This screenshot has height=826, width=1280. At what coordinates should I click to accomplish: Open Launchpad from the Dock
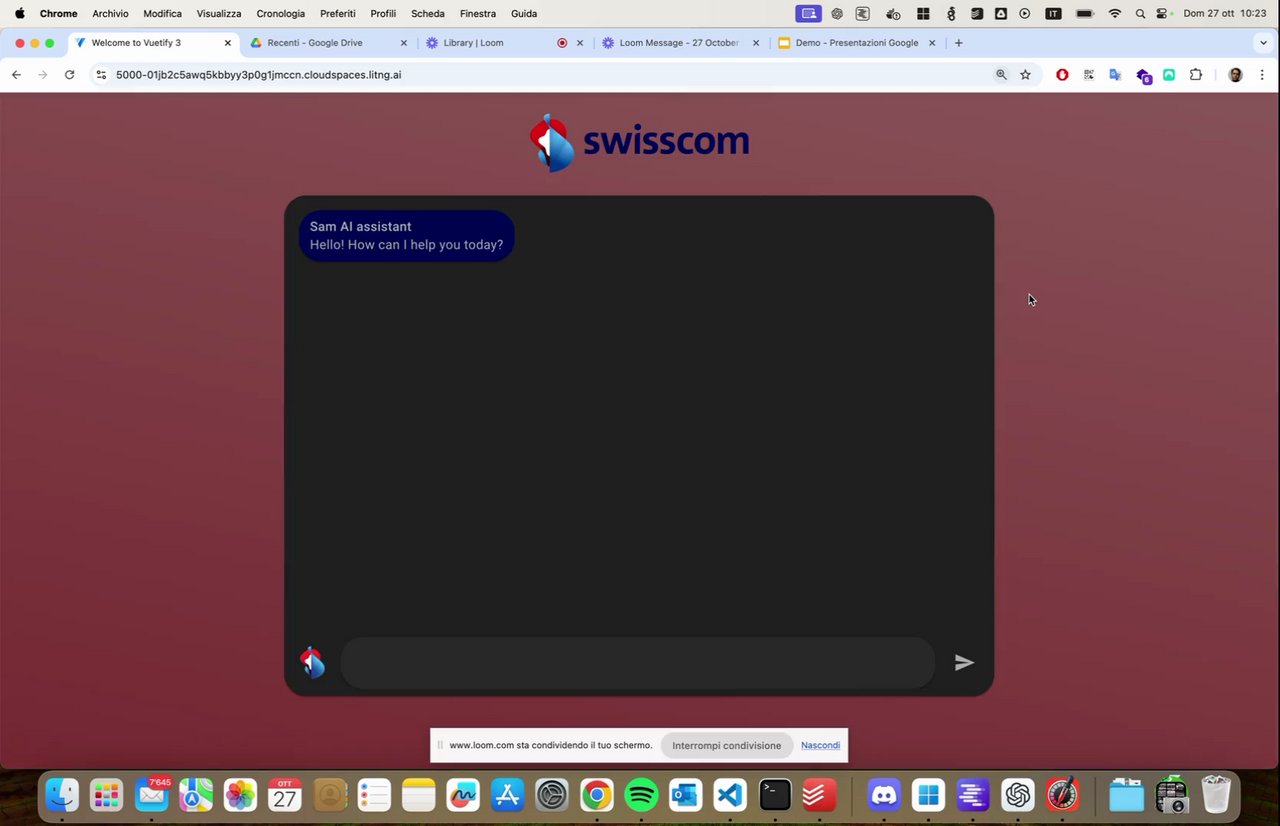[106, 796]
